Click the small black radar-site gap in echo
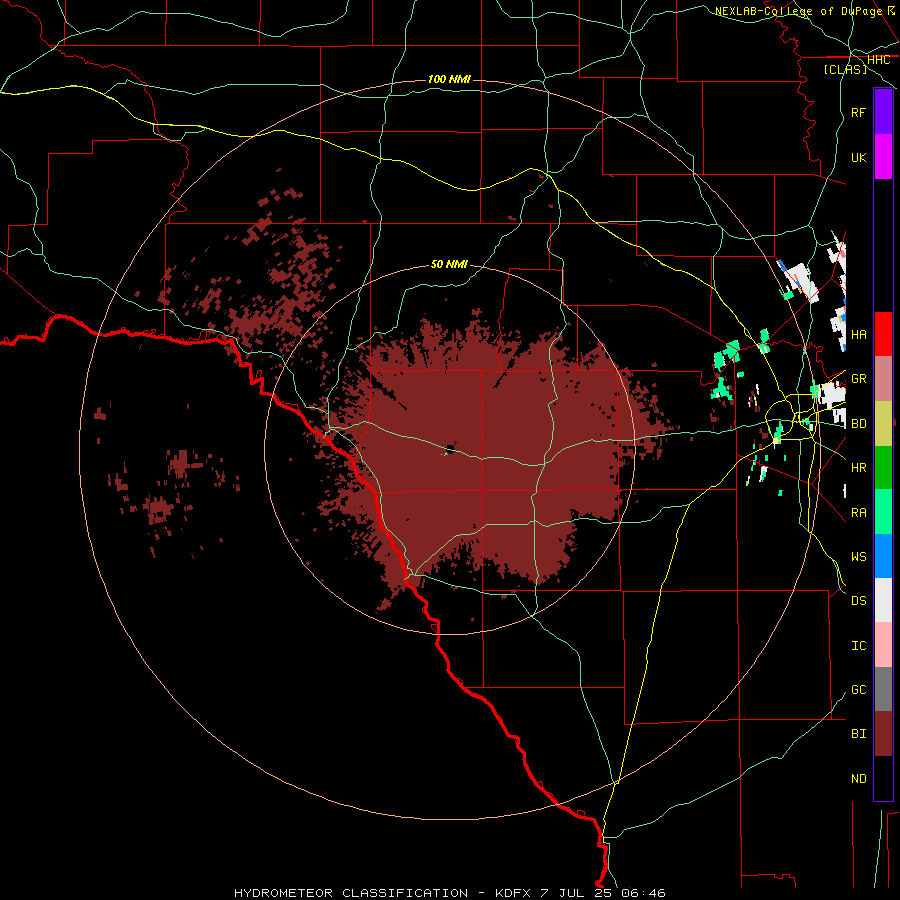900x900 pixels. tap(450, 449)
